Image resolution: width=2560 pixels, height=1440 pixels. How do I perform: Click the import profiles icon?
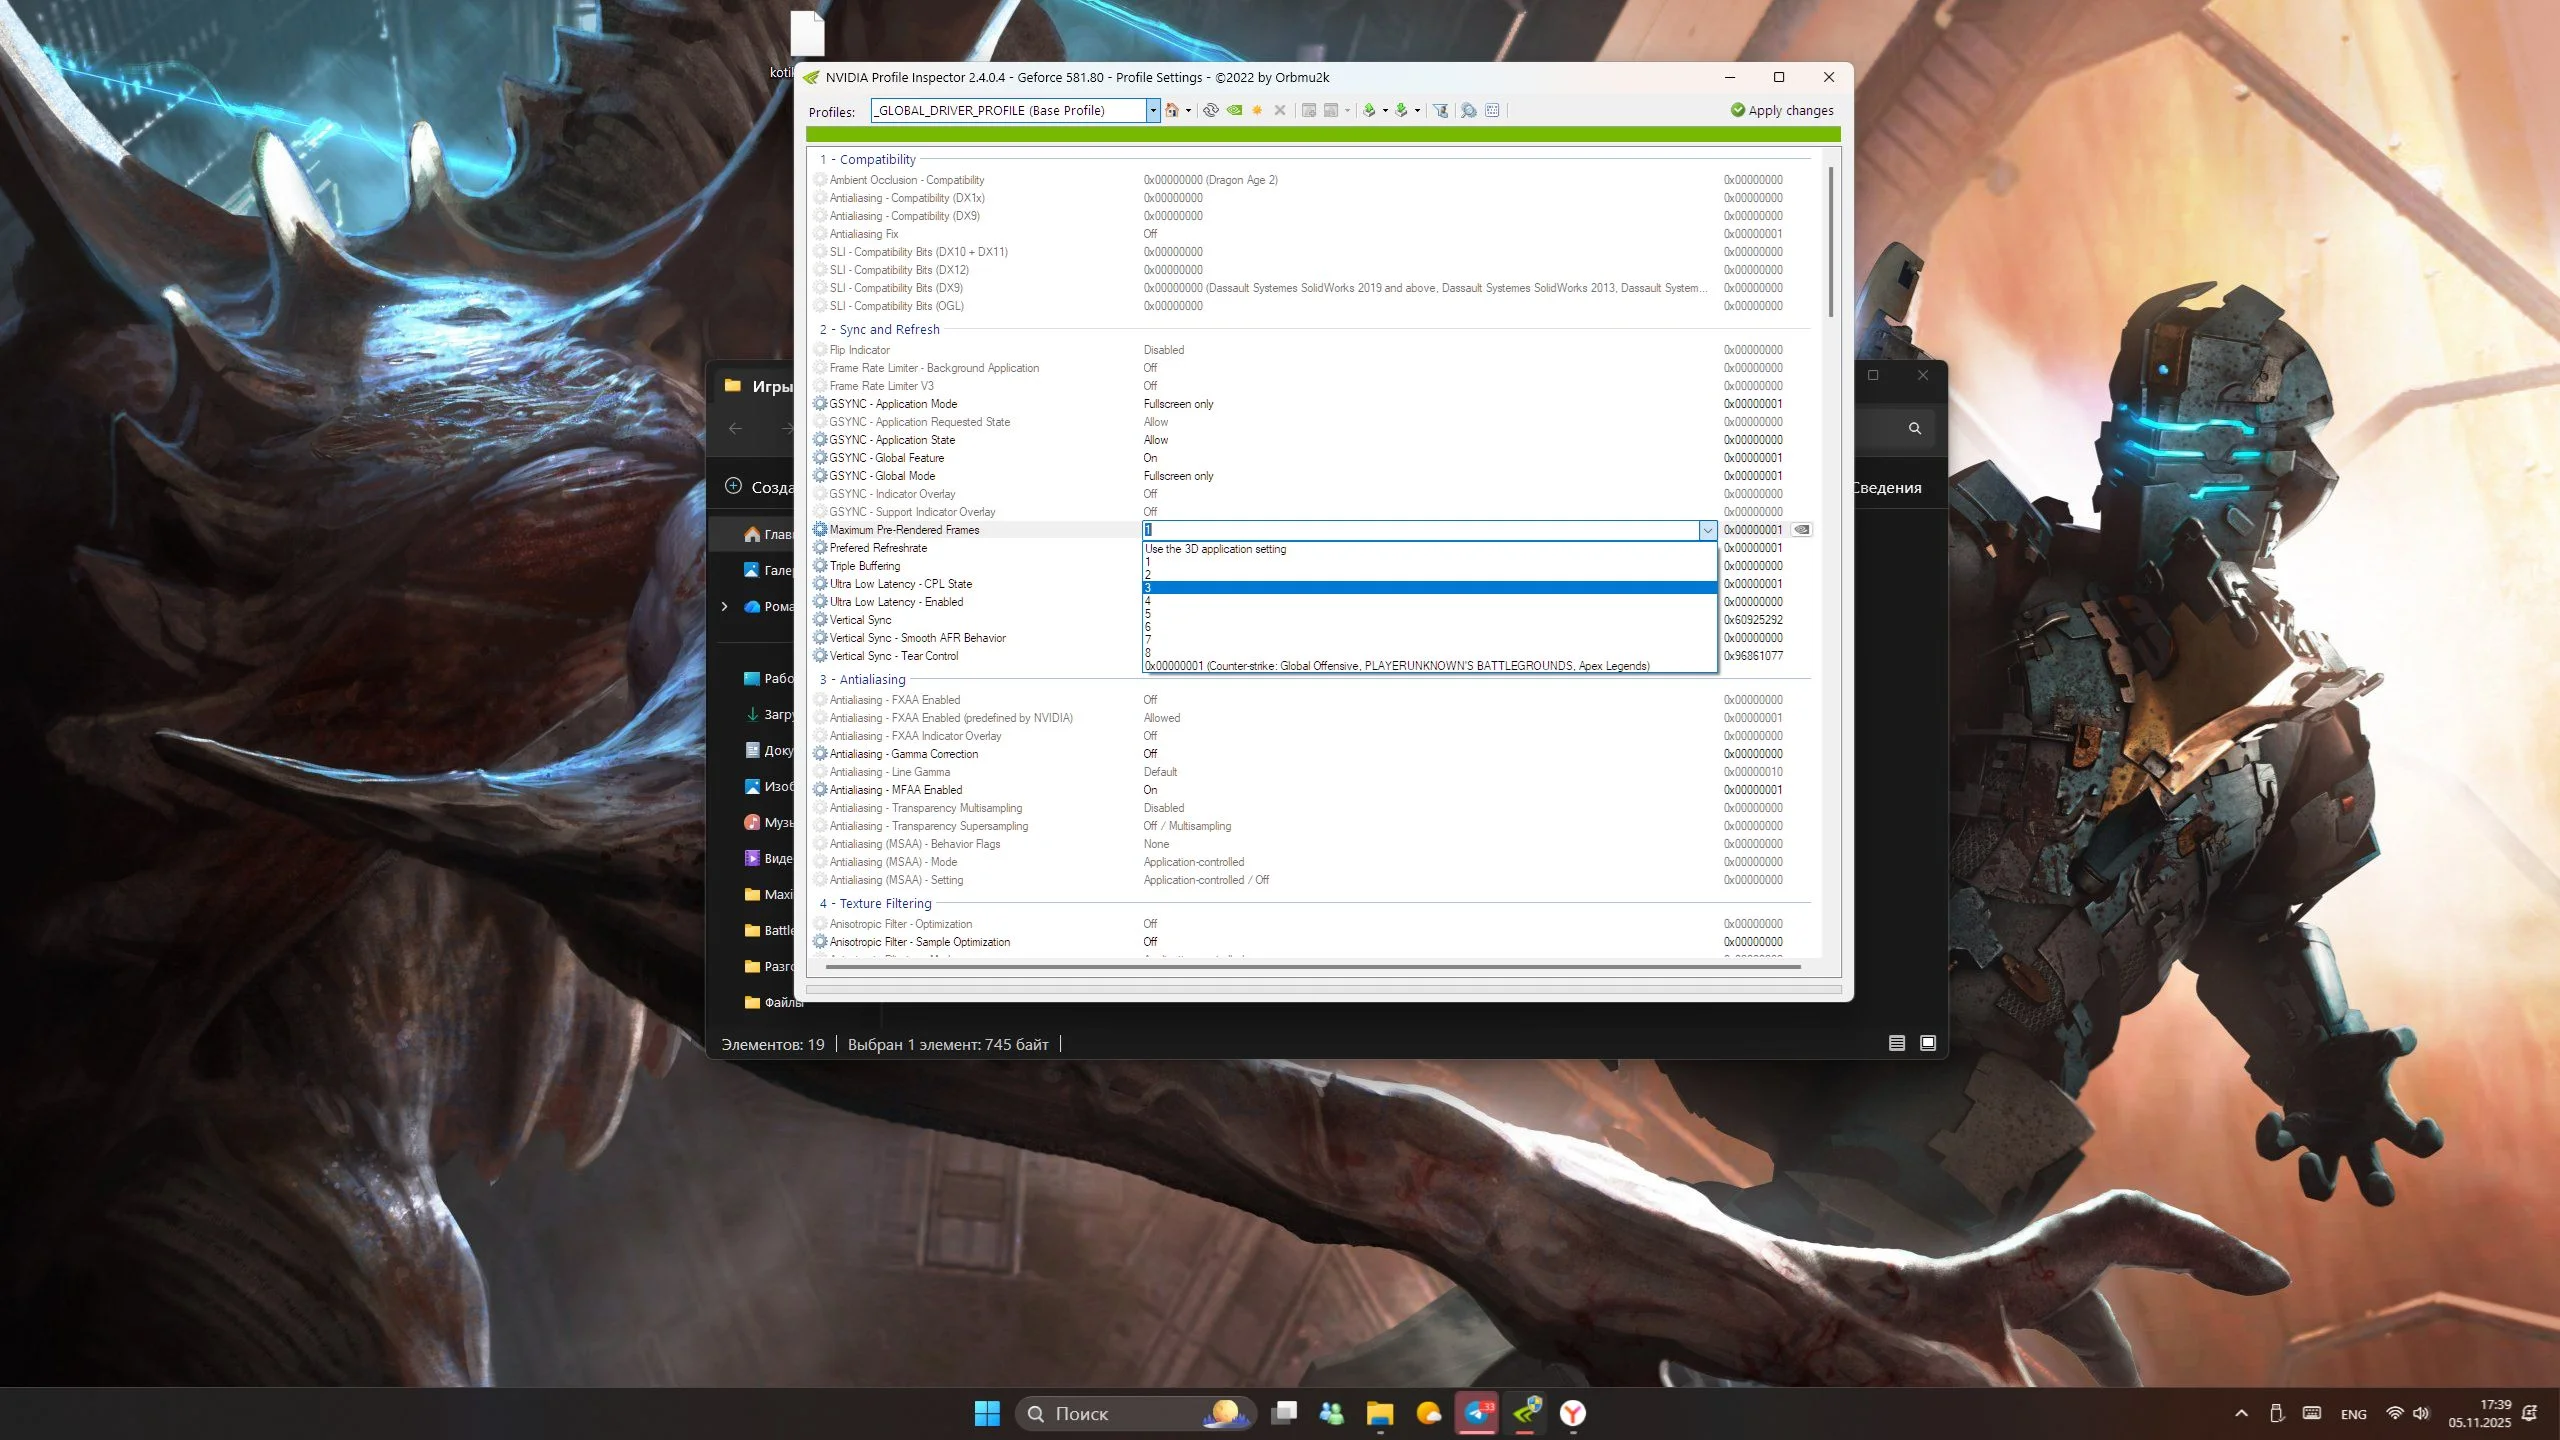(x=1401, y=110)
